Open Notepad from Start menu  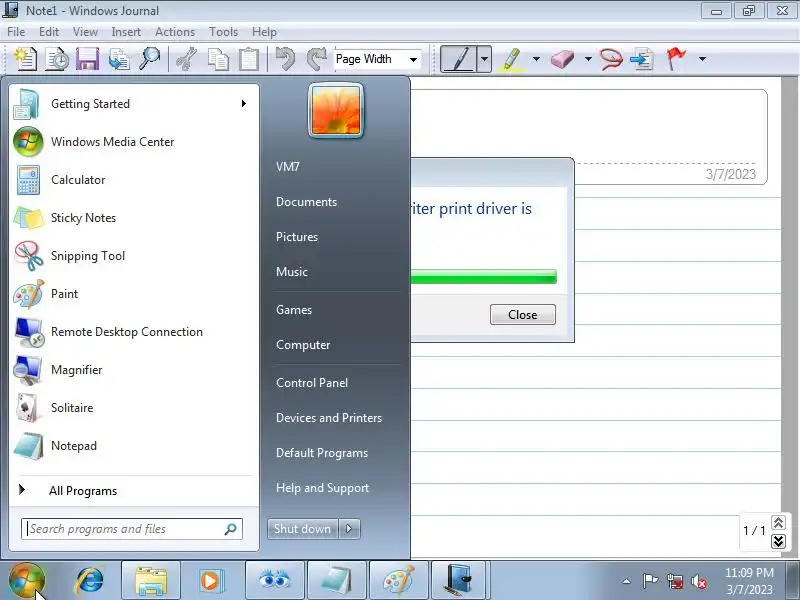pyautogui.click(x=134, y=446)
